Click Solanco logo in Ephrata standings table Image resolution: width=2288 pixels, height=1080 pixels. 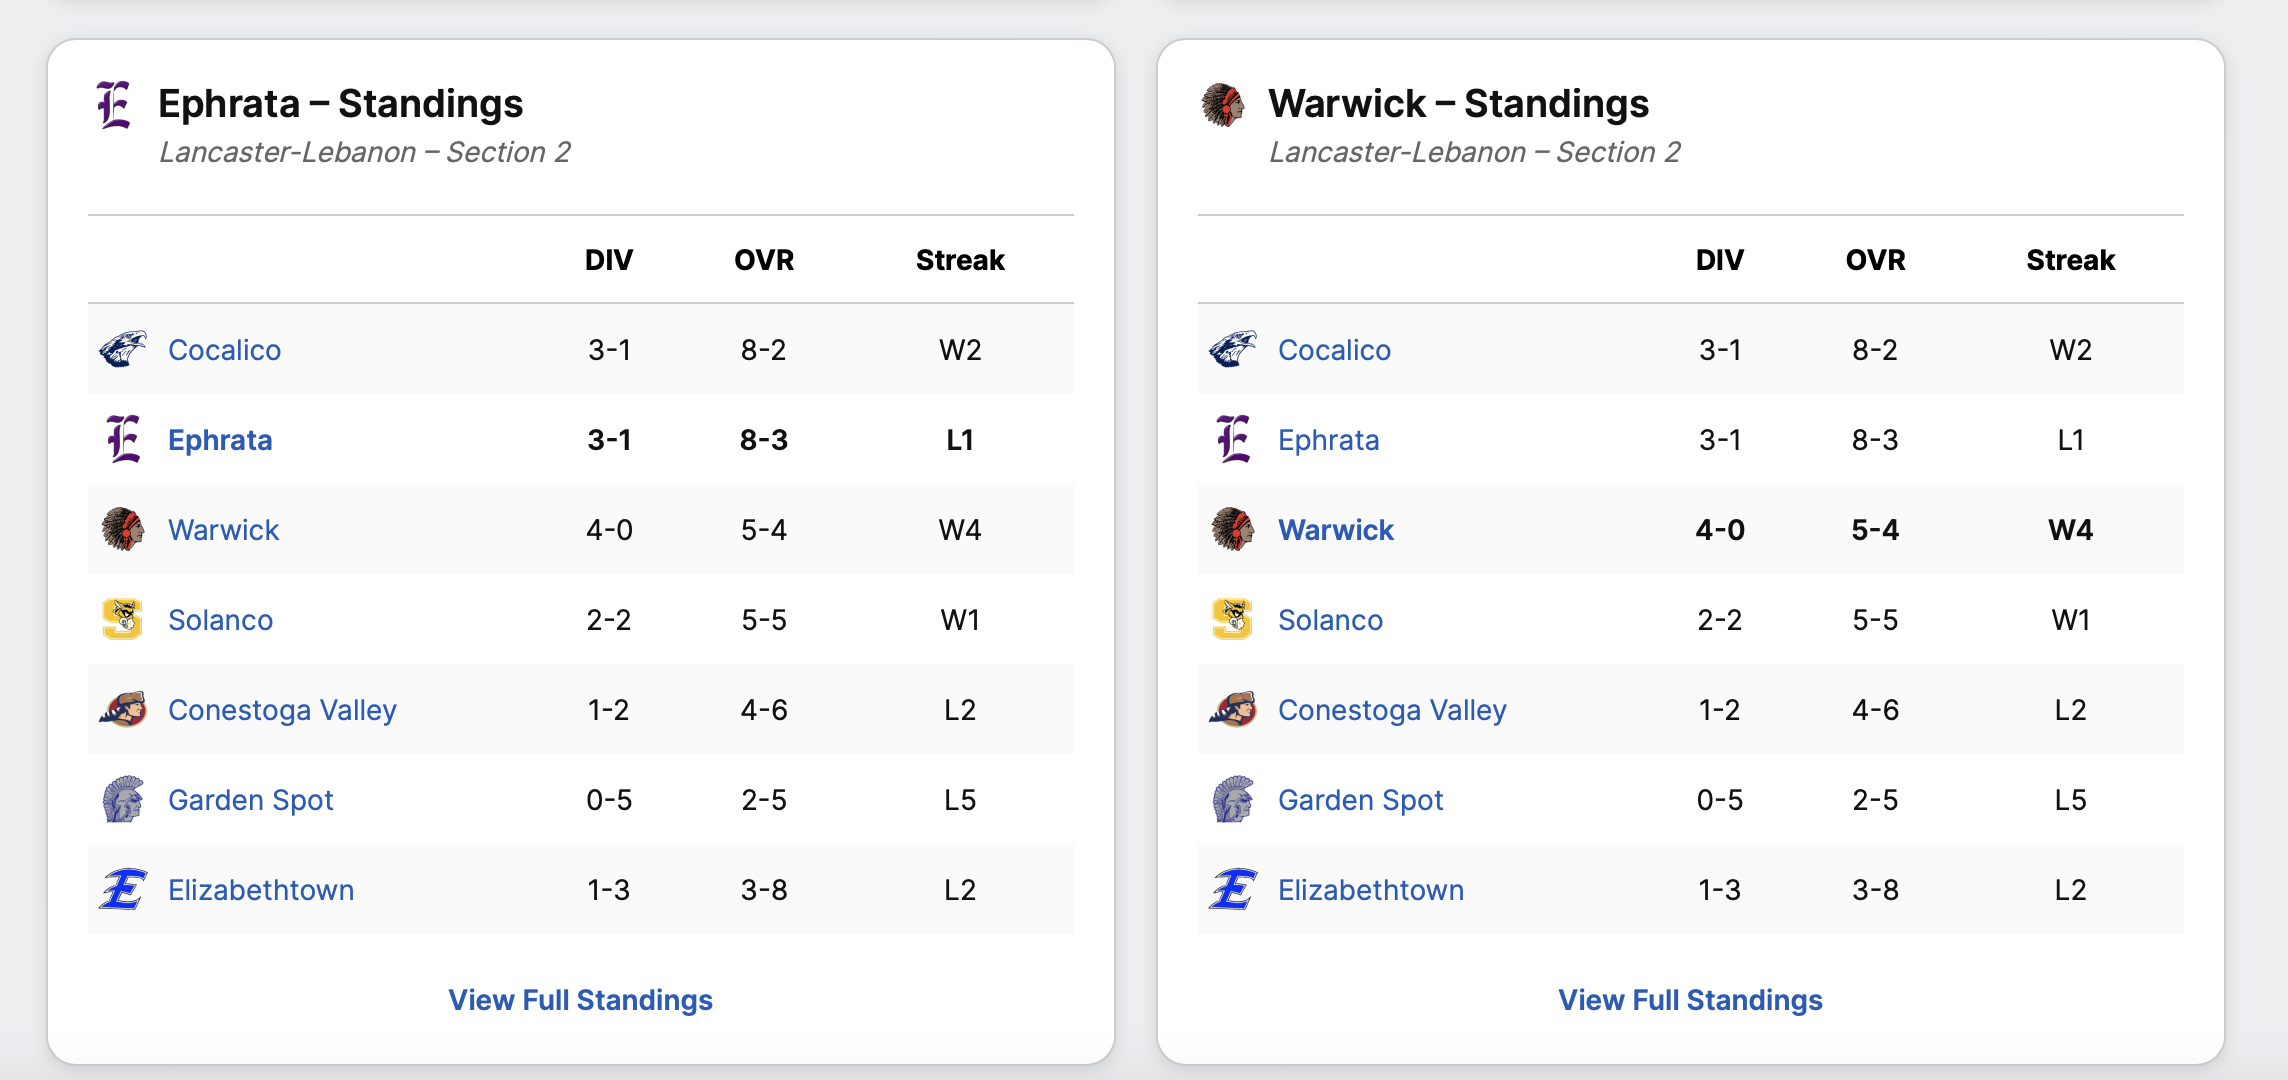(123, 619)
